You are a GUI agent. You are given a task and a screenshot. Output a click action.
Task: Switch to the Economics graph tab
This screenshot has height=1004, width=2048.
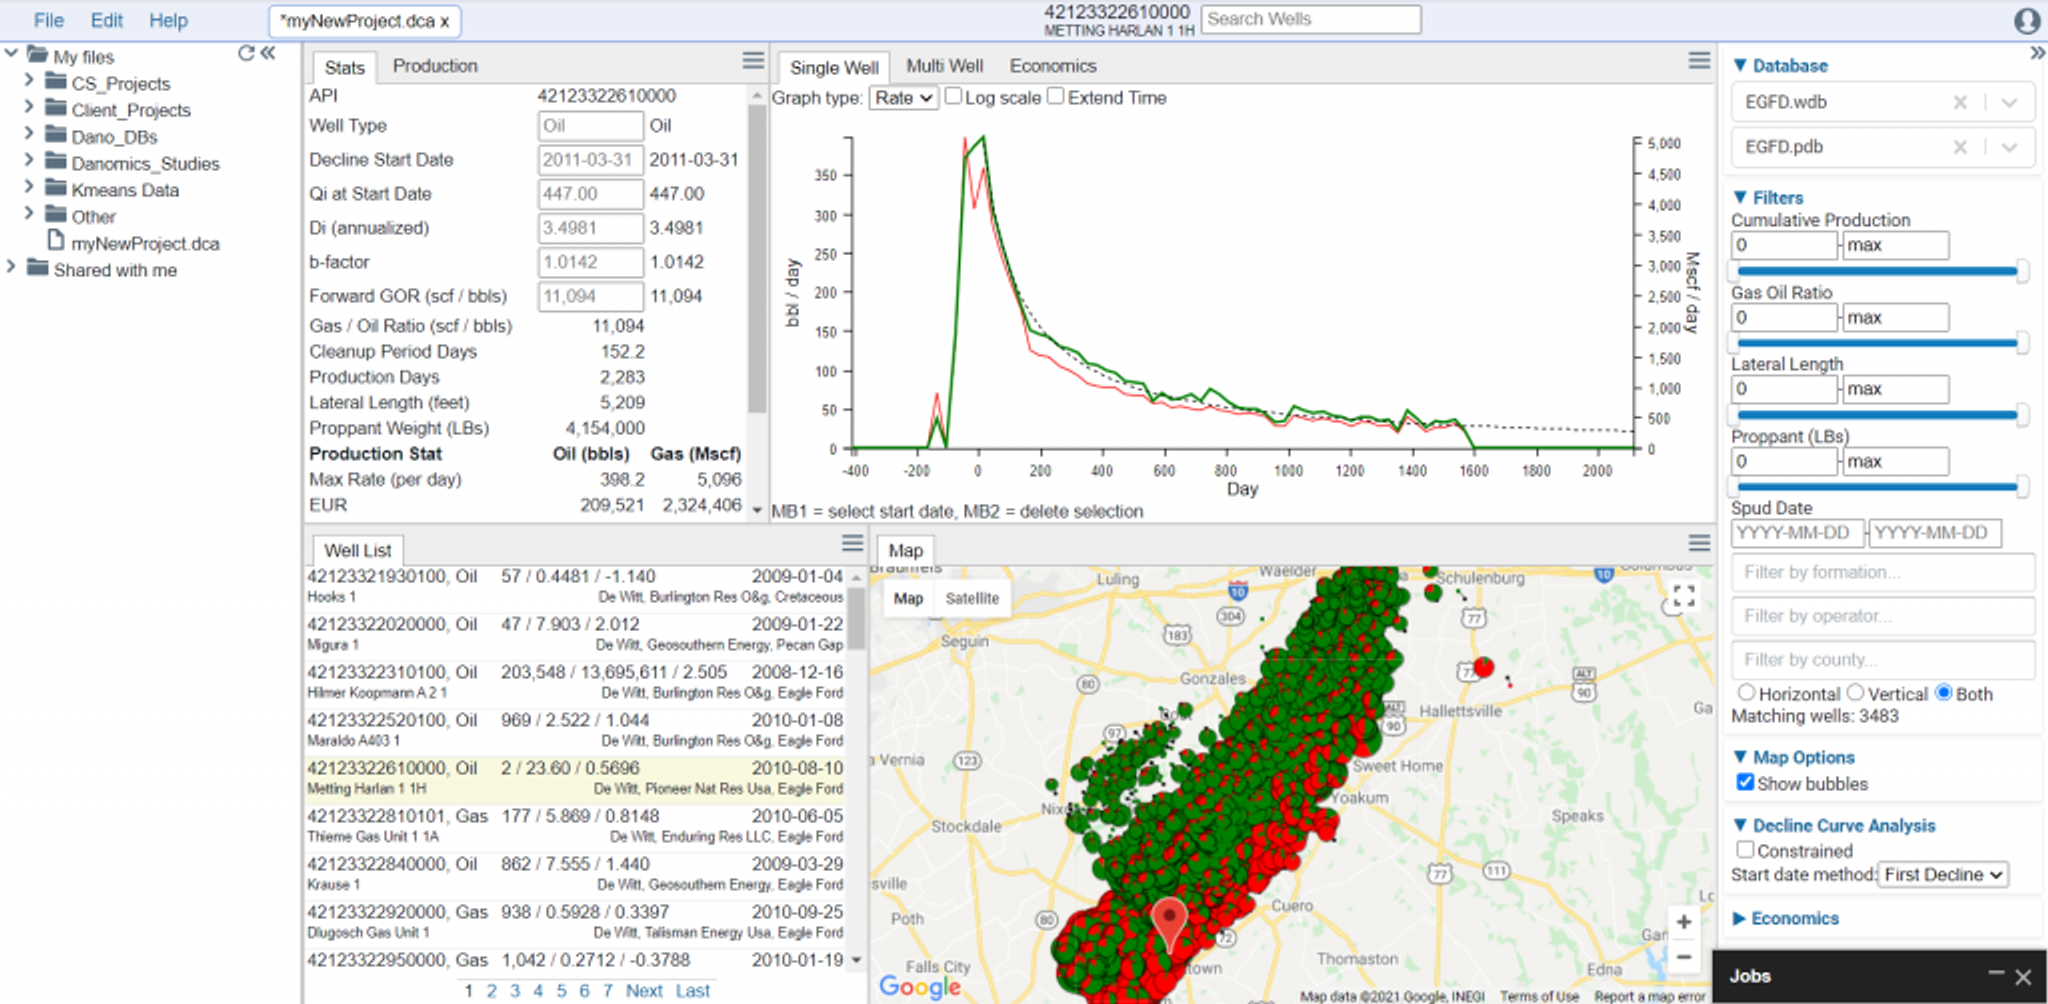[1053, 66]
